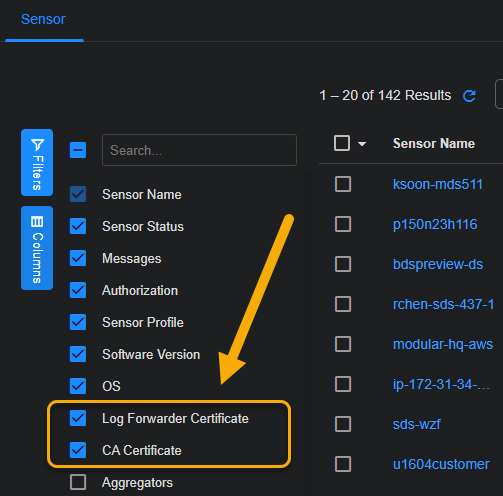Select the row for sds-wzf
This screenshot has height=496, width=503.
[343, 424]
